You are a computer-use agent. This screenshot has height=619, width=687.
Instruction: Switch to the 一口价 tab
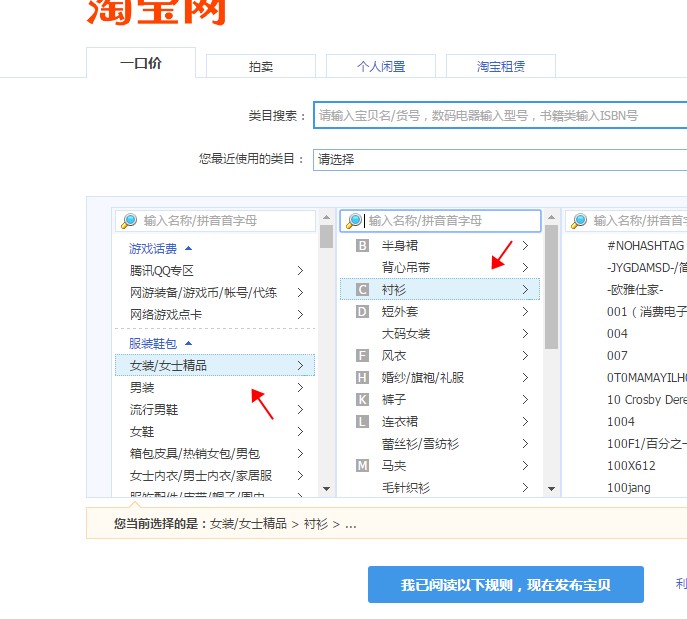click(x=141, y=63)
